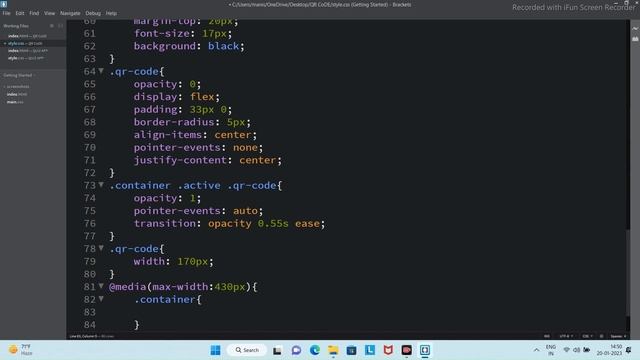
Task: Open Live Preview lightning bolt icon
Action: tap(635, 29)
